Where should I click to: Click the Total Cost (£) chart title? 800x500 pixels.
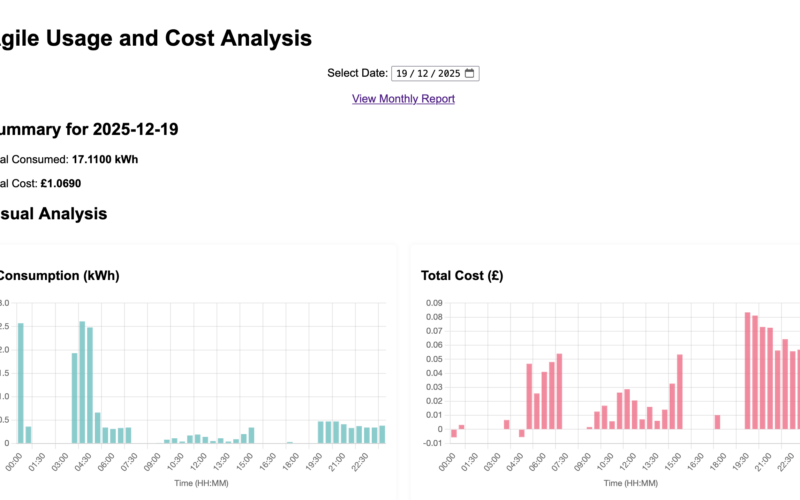(466, 275)
